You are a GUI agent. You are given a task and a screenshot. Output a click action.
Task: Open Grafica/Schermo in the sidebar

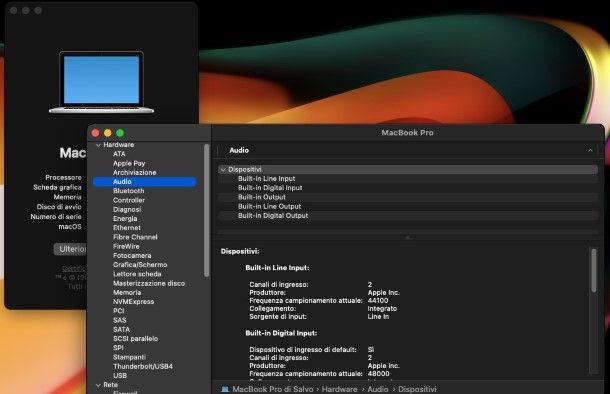coord(140,265)
